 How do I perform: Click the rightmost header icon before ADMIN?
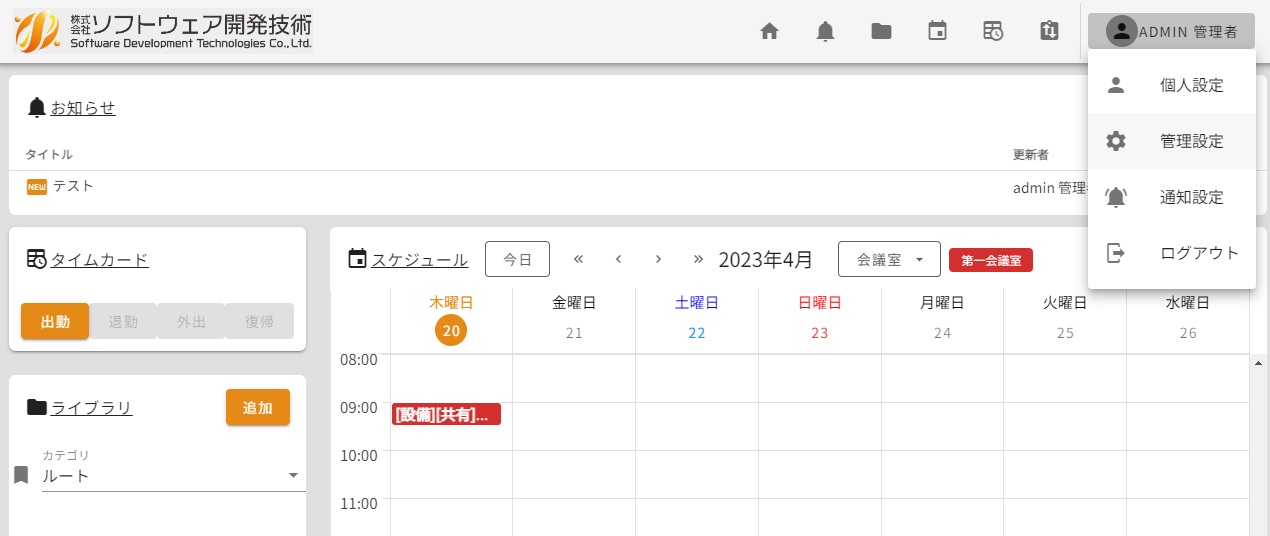click(x=1049, y=31)
